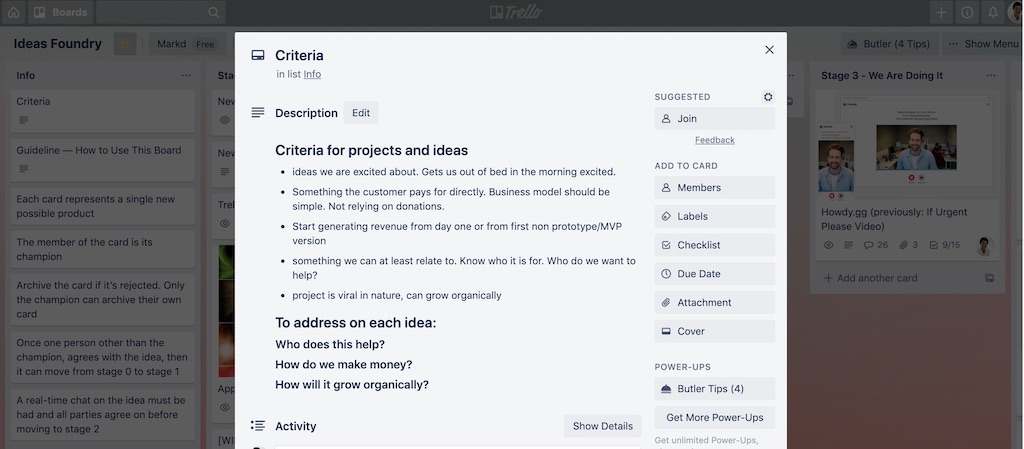Open the Boards menu button
The width and height of the screenshot is (1024, 449).
(x=61, y=12)
